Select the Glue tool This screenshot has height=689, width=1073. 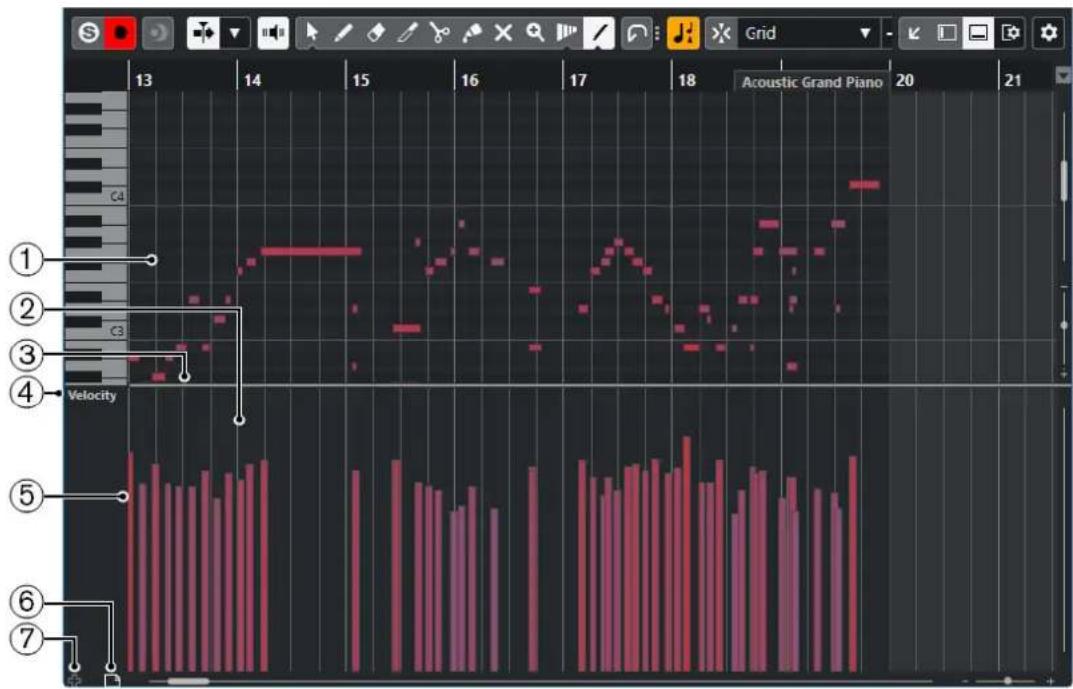click(x=471, y=33)
